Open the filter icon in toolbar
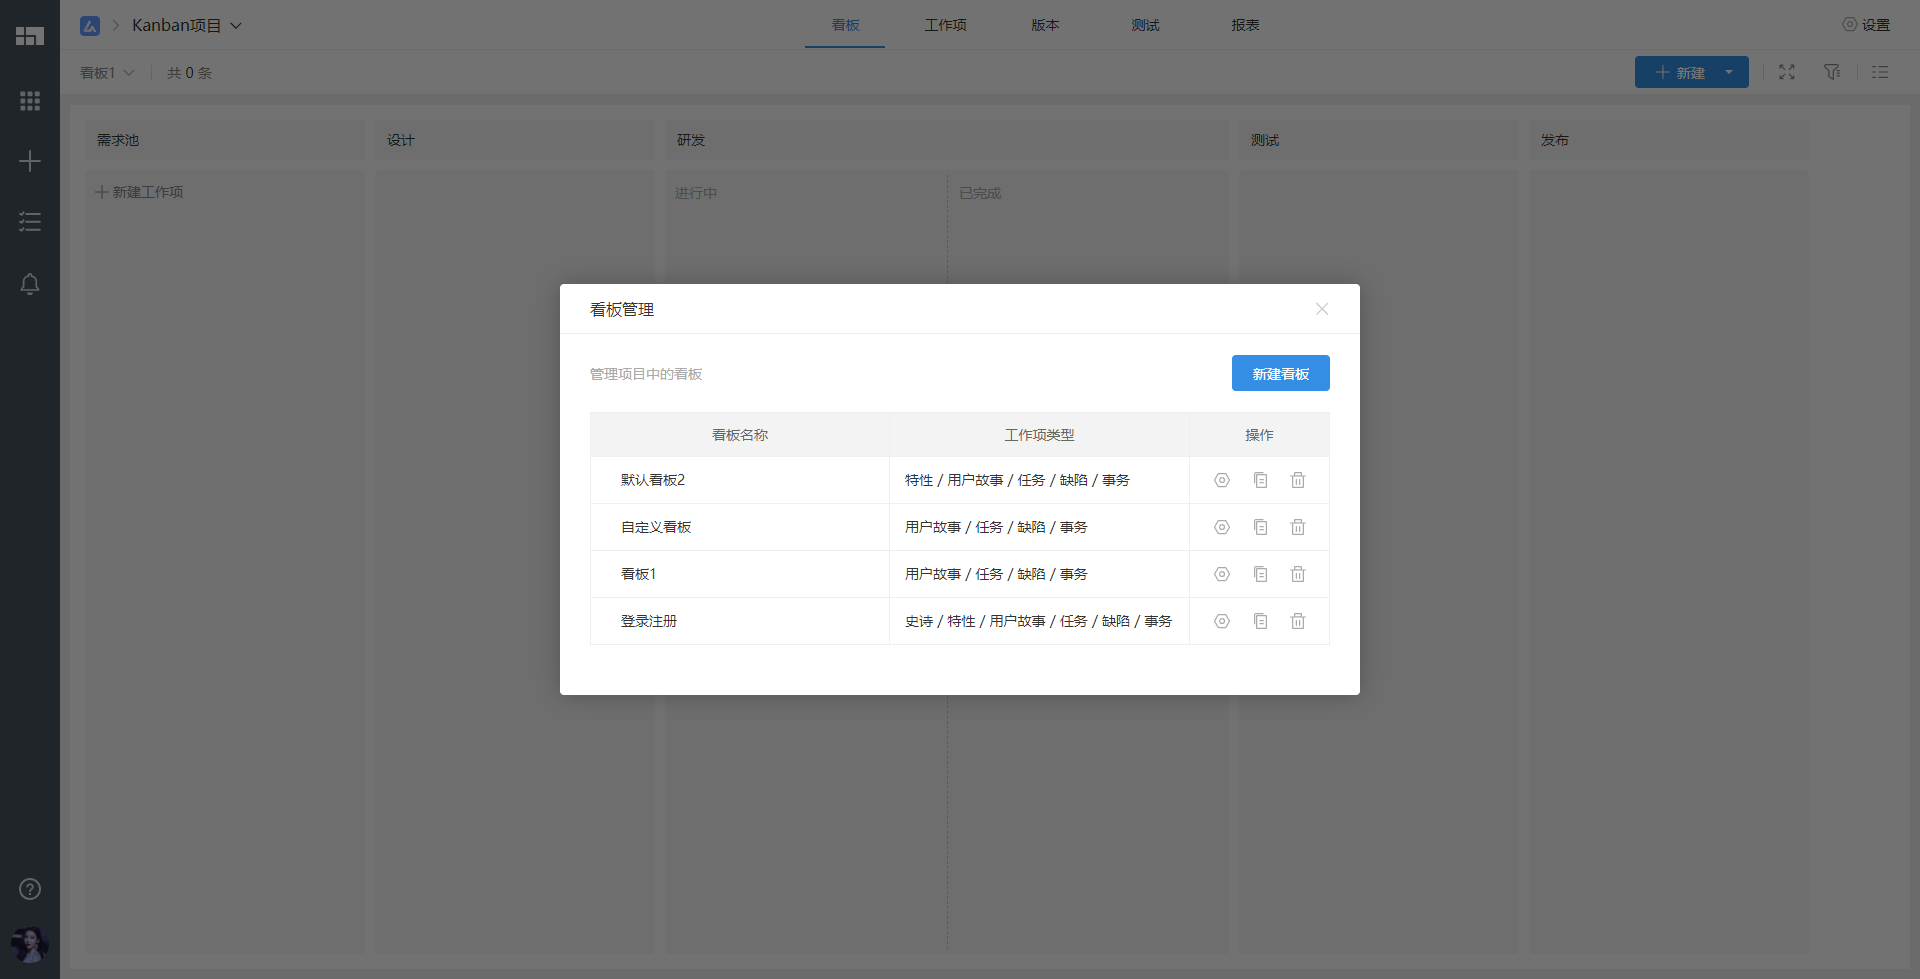The height and width of the screenshot is (979, 1920). coord(1832,72)
